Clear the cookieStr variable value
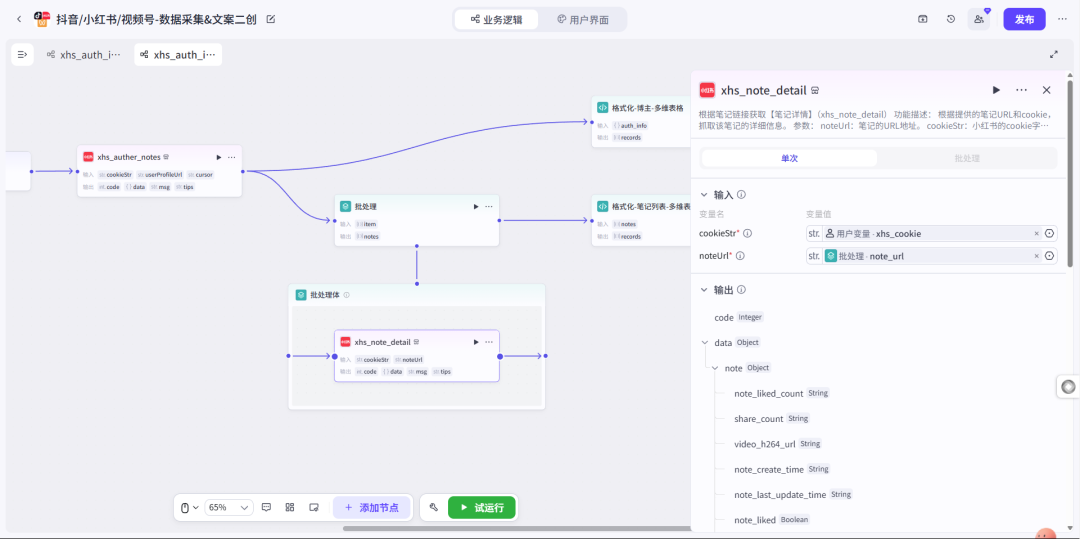 (x=1037, y=234)
